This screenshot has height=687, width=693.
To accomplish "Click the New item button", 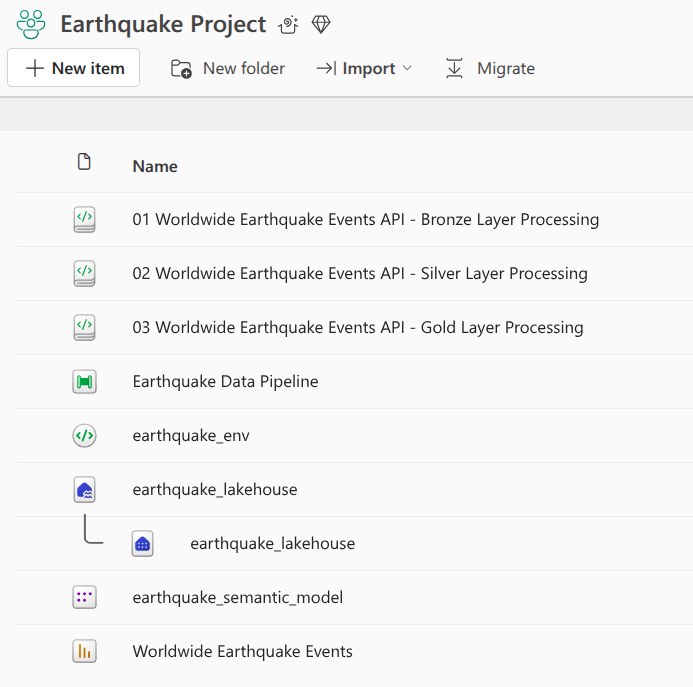I will (74, 68).
